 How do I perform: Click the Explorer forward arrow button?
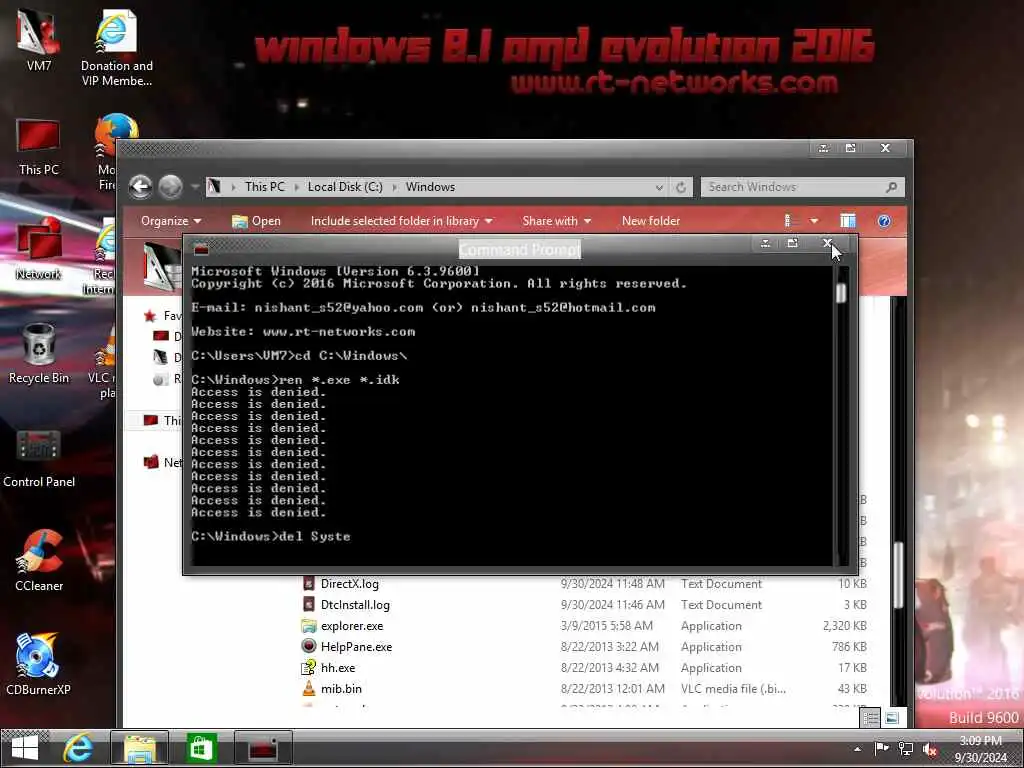170,187
